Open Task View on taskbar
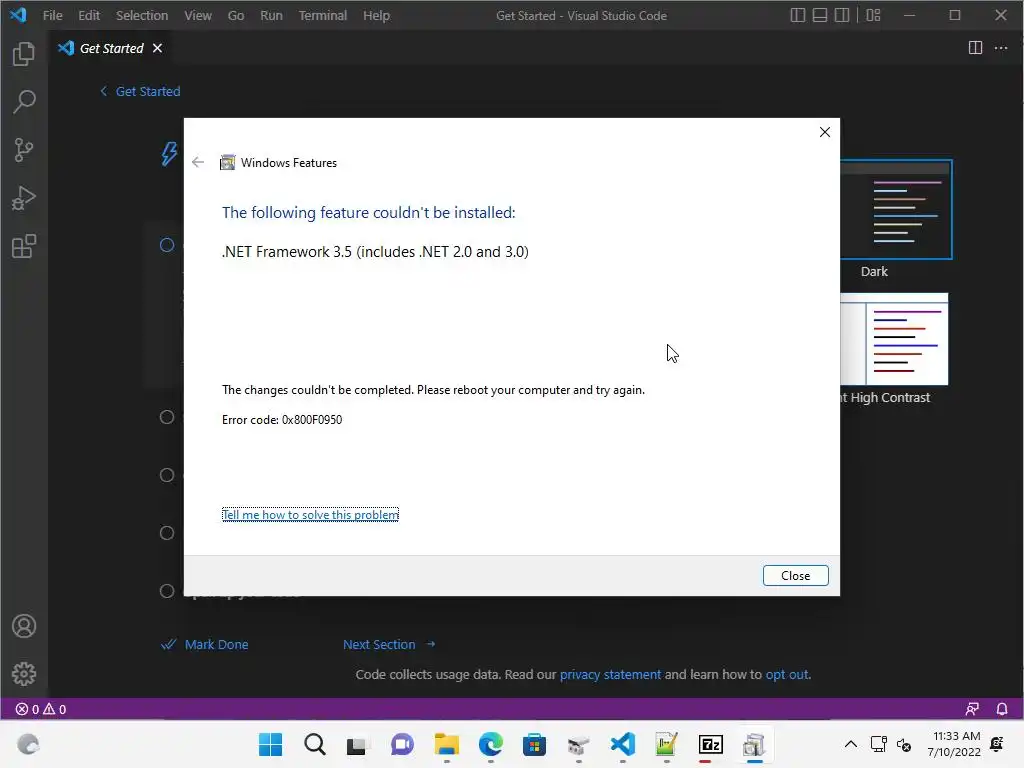 click(x=357, y=744)
